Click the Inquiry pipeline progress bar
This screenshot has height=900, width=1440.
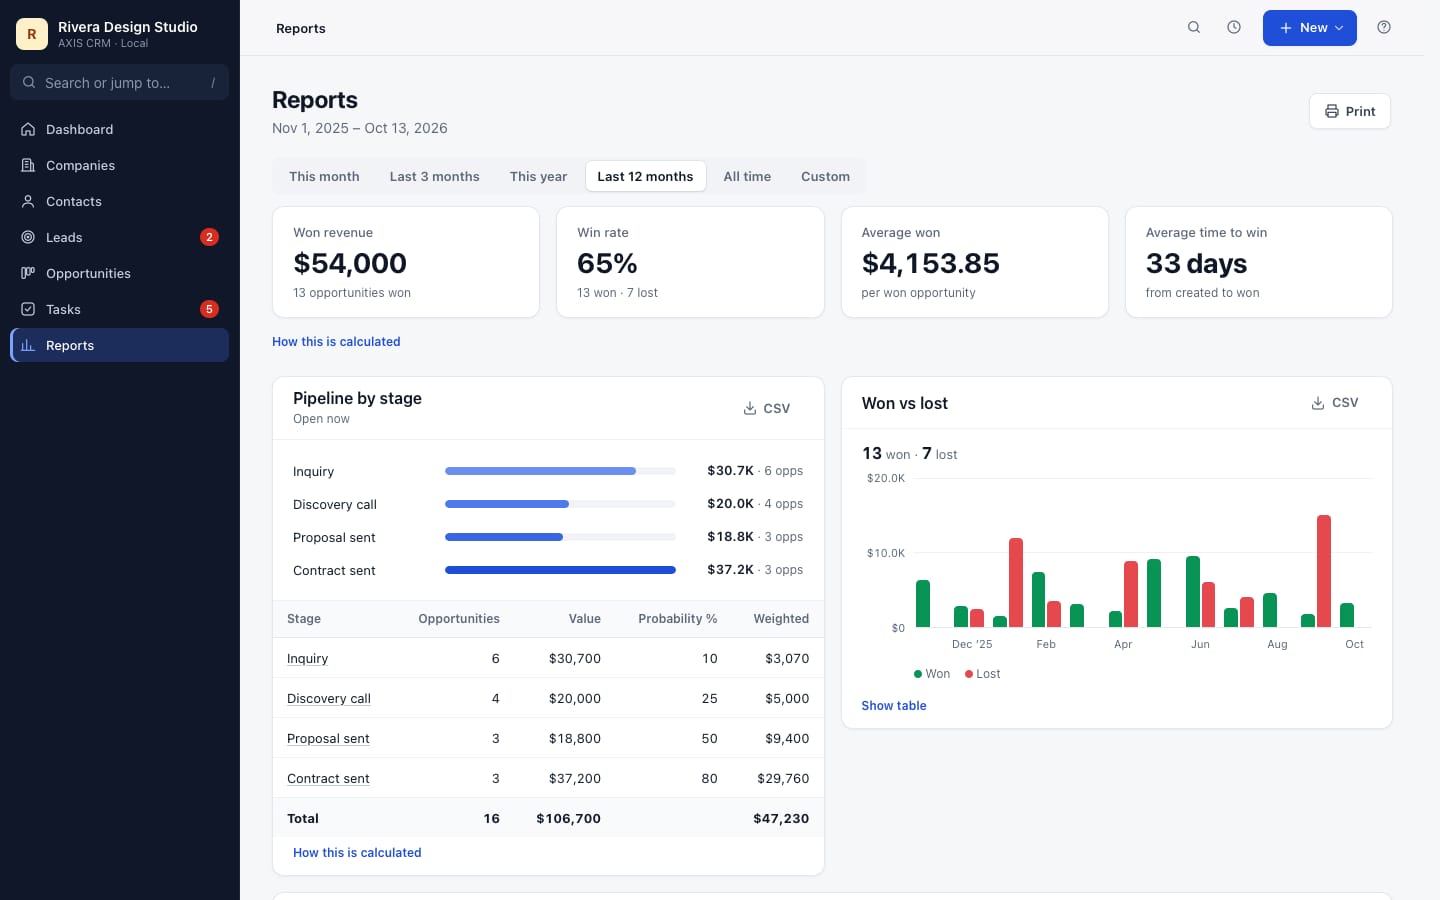(x=560, y=471)
